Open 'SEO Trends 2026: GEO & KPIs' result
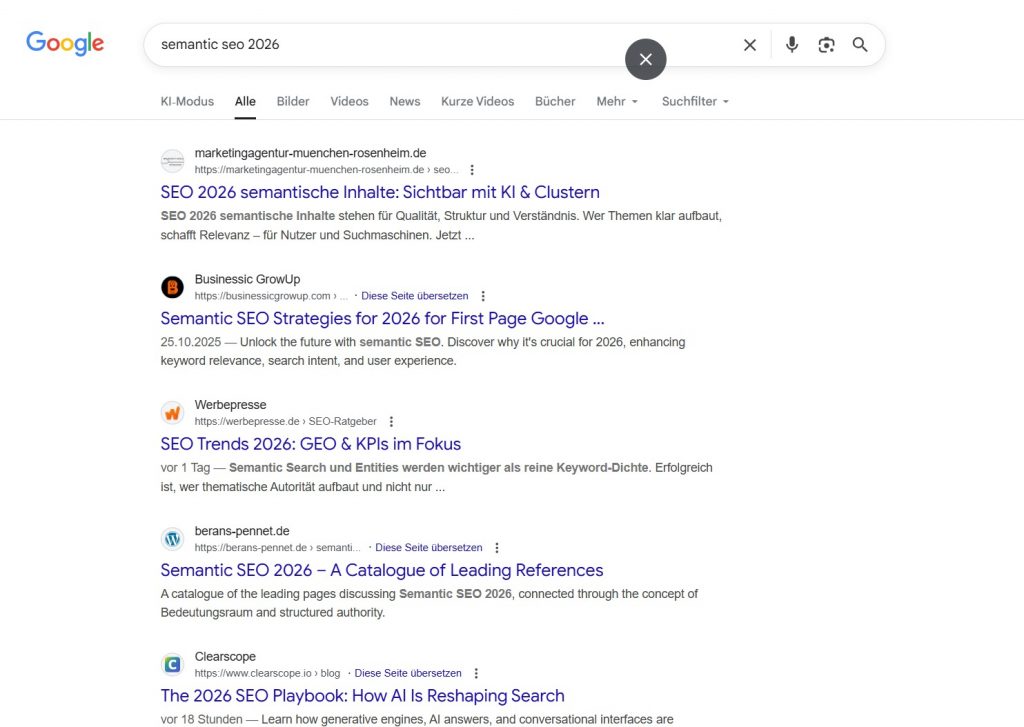This screenshot has height=727, width=1024. (310, 444)
